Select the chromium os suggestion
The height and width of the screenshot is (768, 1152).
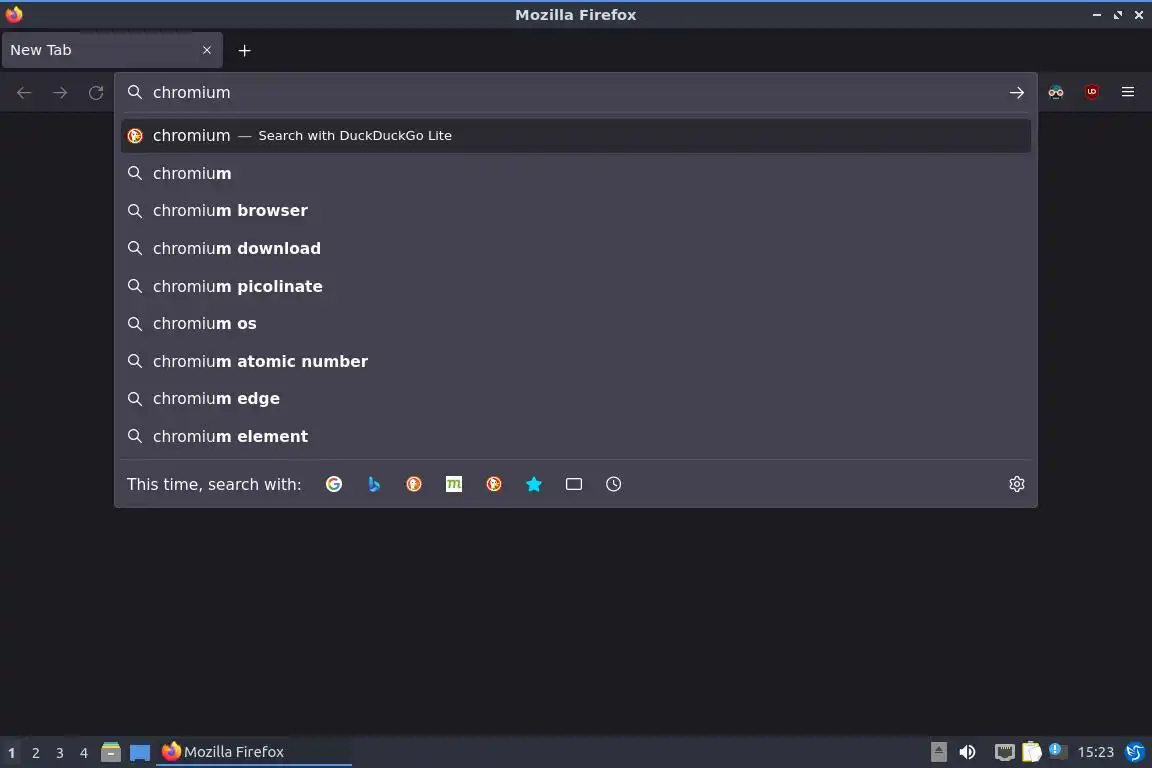tap(576, 324)
